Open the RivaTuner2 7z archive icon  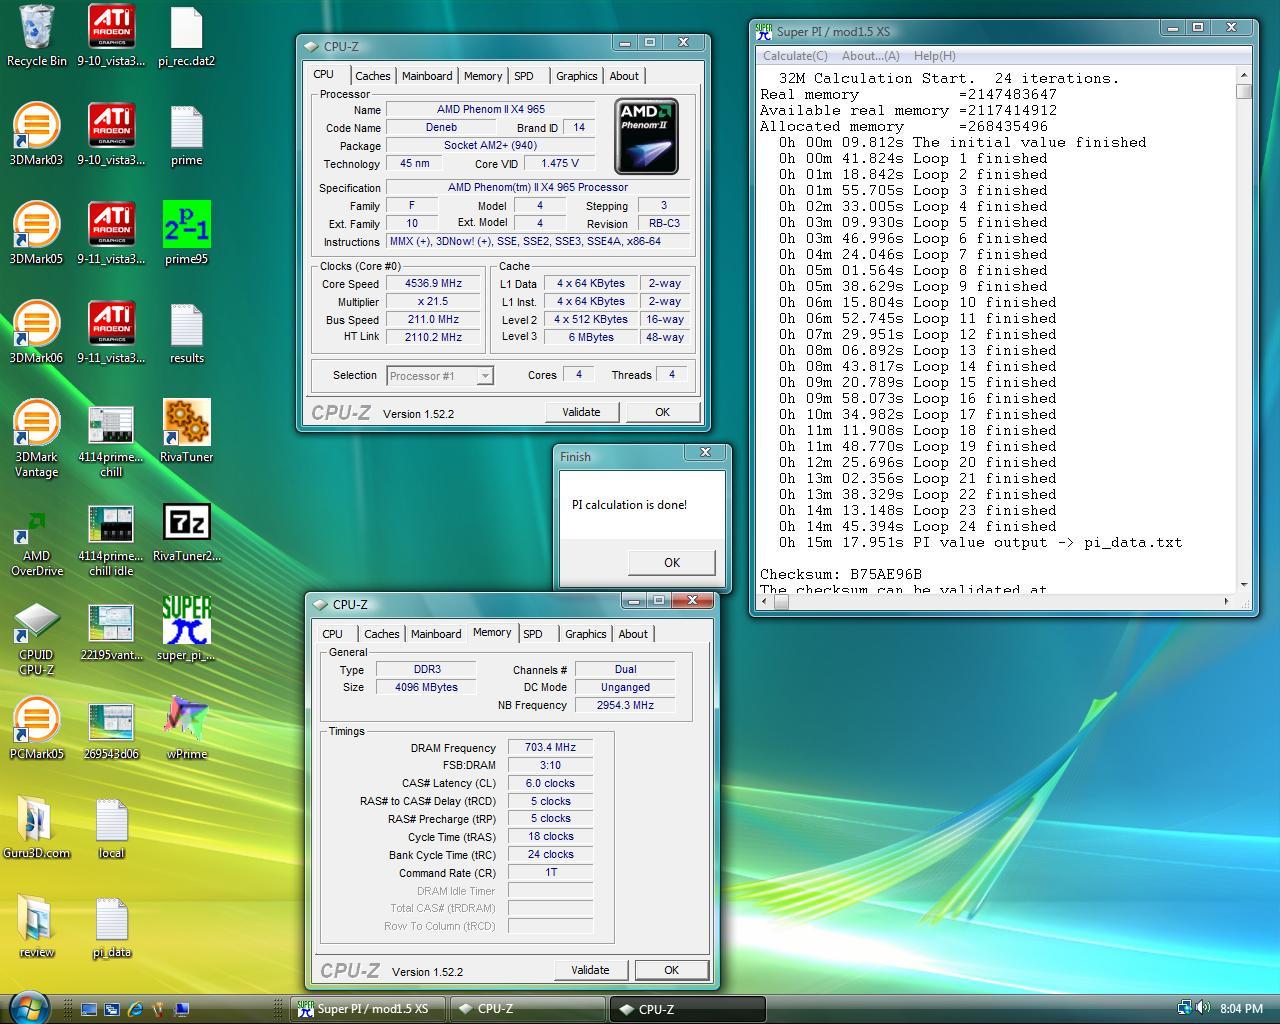[186, 532]
